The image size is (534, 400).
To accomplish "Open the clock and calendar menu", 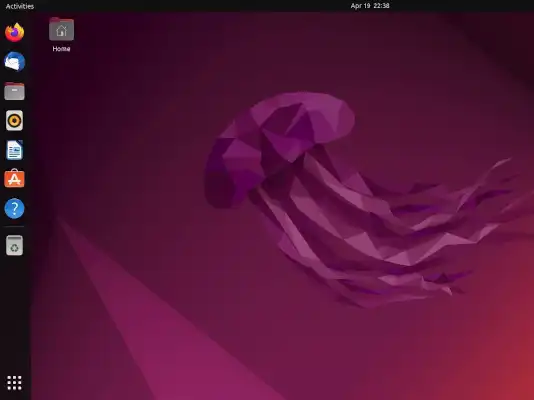I will pyautogui.click(x=370, y=6).
